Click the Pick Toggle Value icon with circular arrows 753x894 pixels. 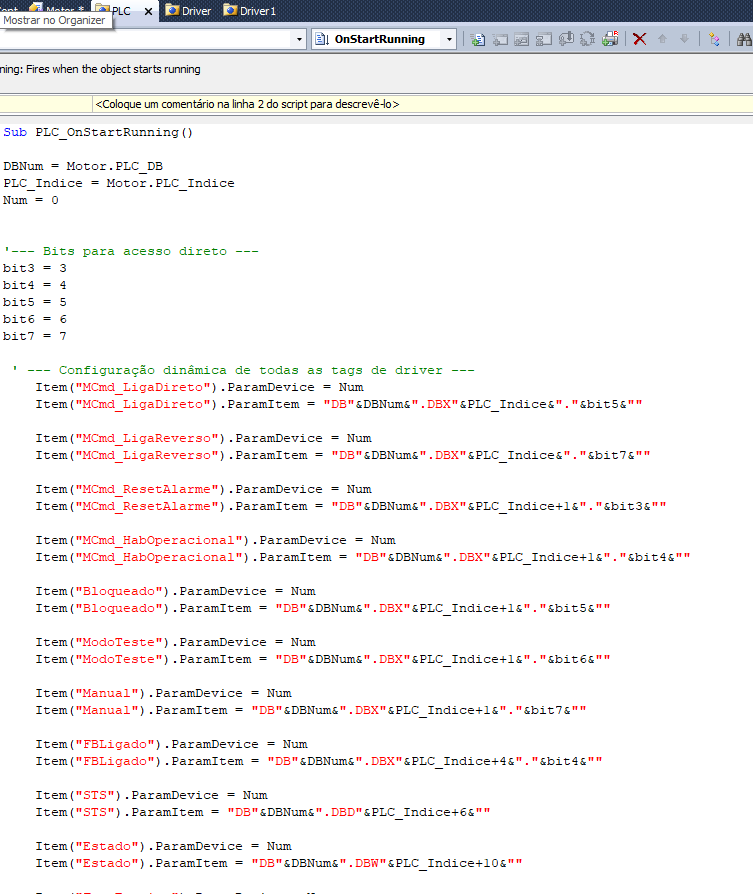(588, 39)
